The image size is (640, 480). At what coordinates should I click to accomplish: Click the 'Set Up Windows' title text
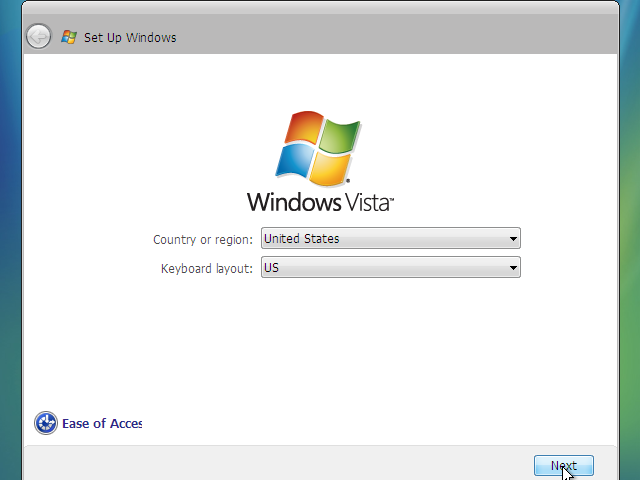coord(130,38)
